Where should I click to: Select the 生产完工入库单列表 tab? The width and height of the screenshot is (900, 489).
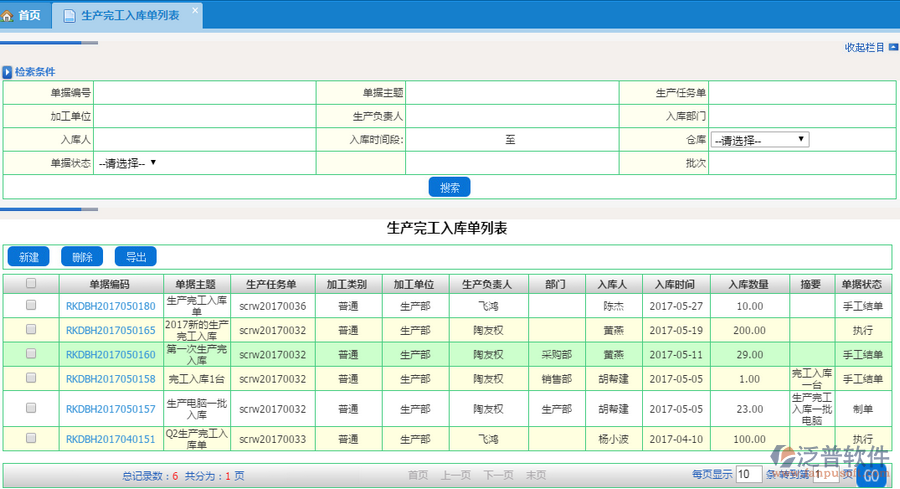click(x=128, y=16)
